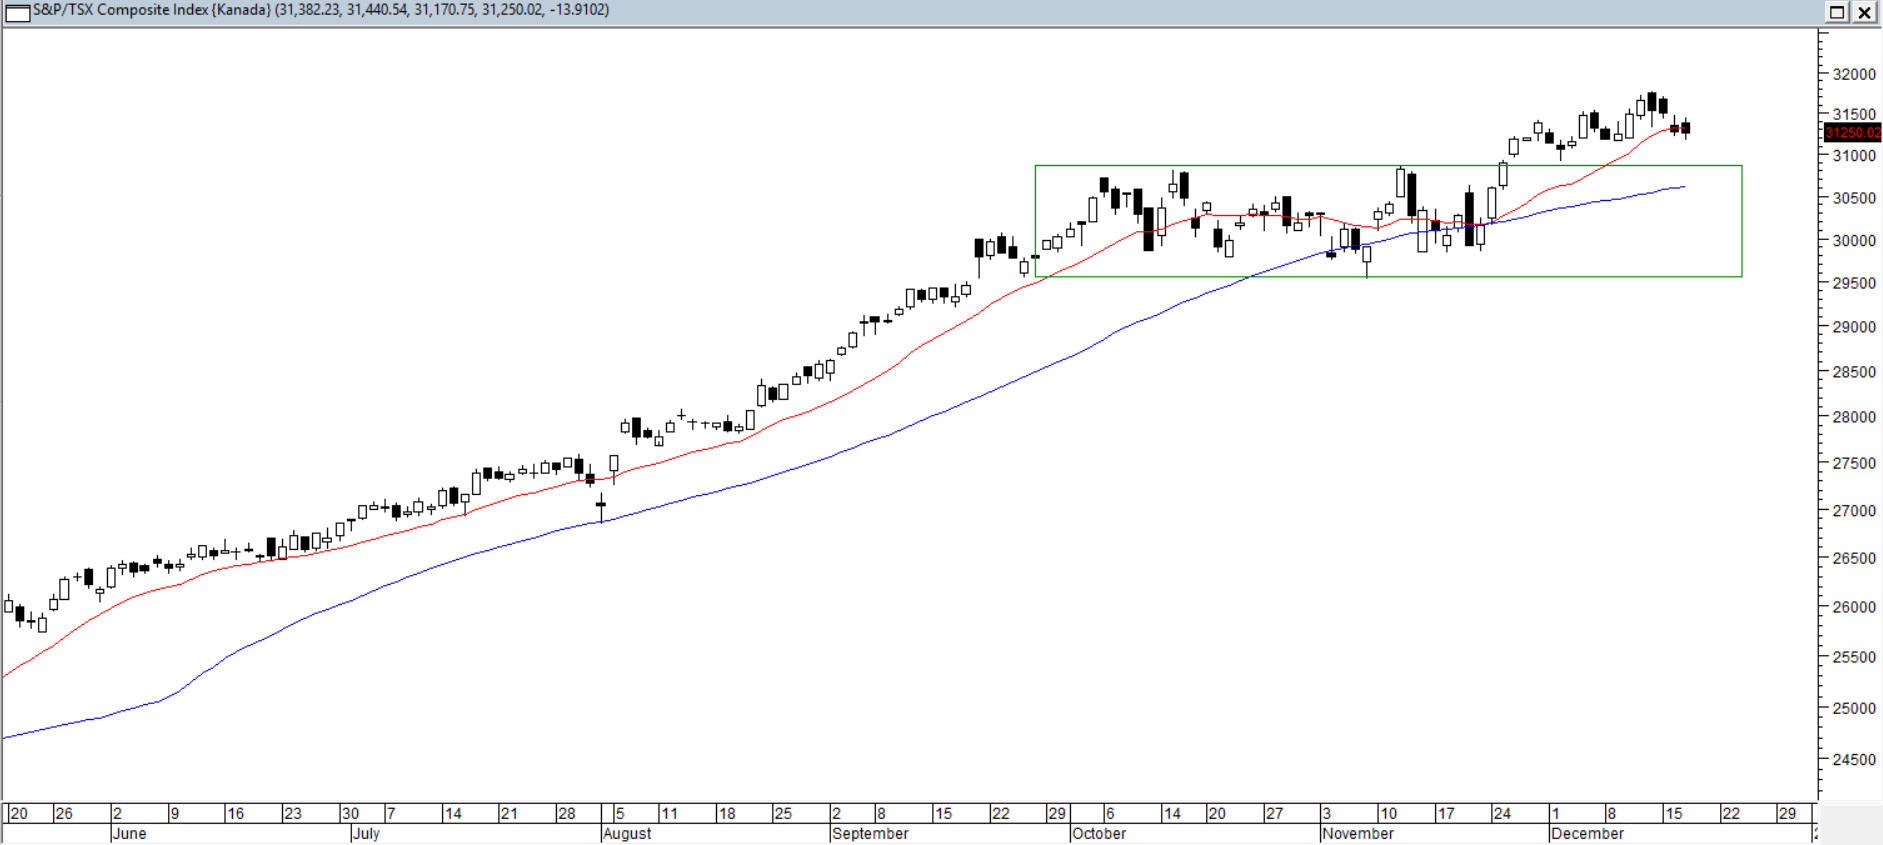Click the June month label on timeline
Screen dimensions: 1883x845
tap(130, 834)
